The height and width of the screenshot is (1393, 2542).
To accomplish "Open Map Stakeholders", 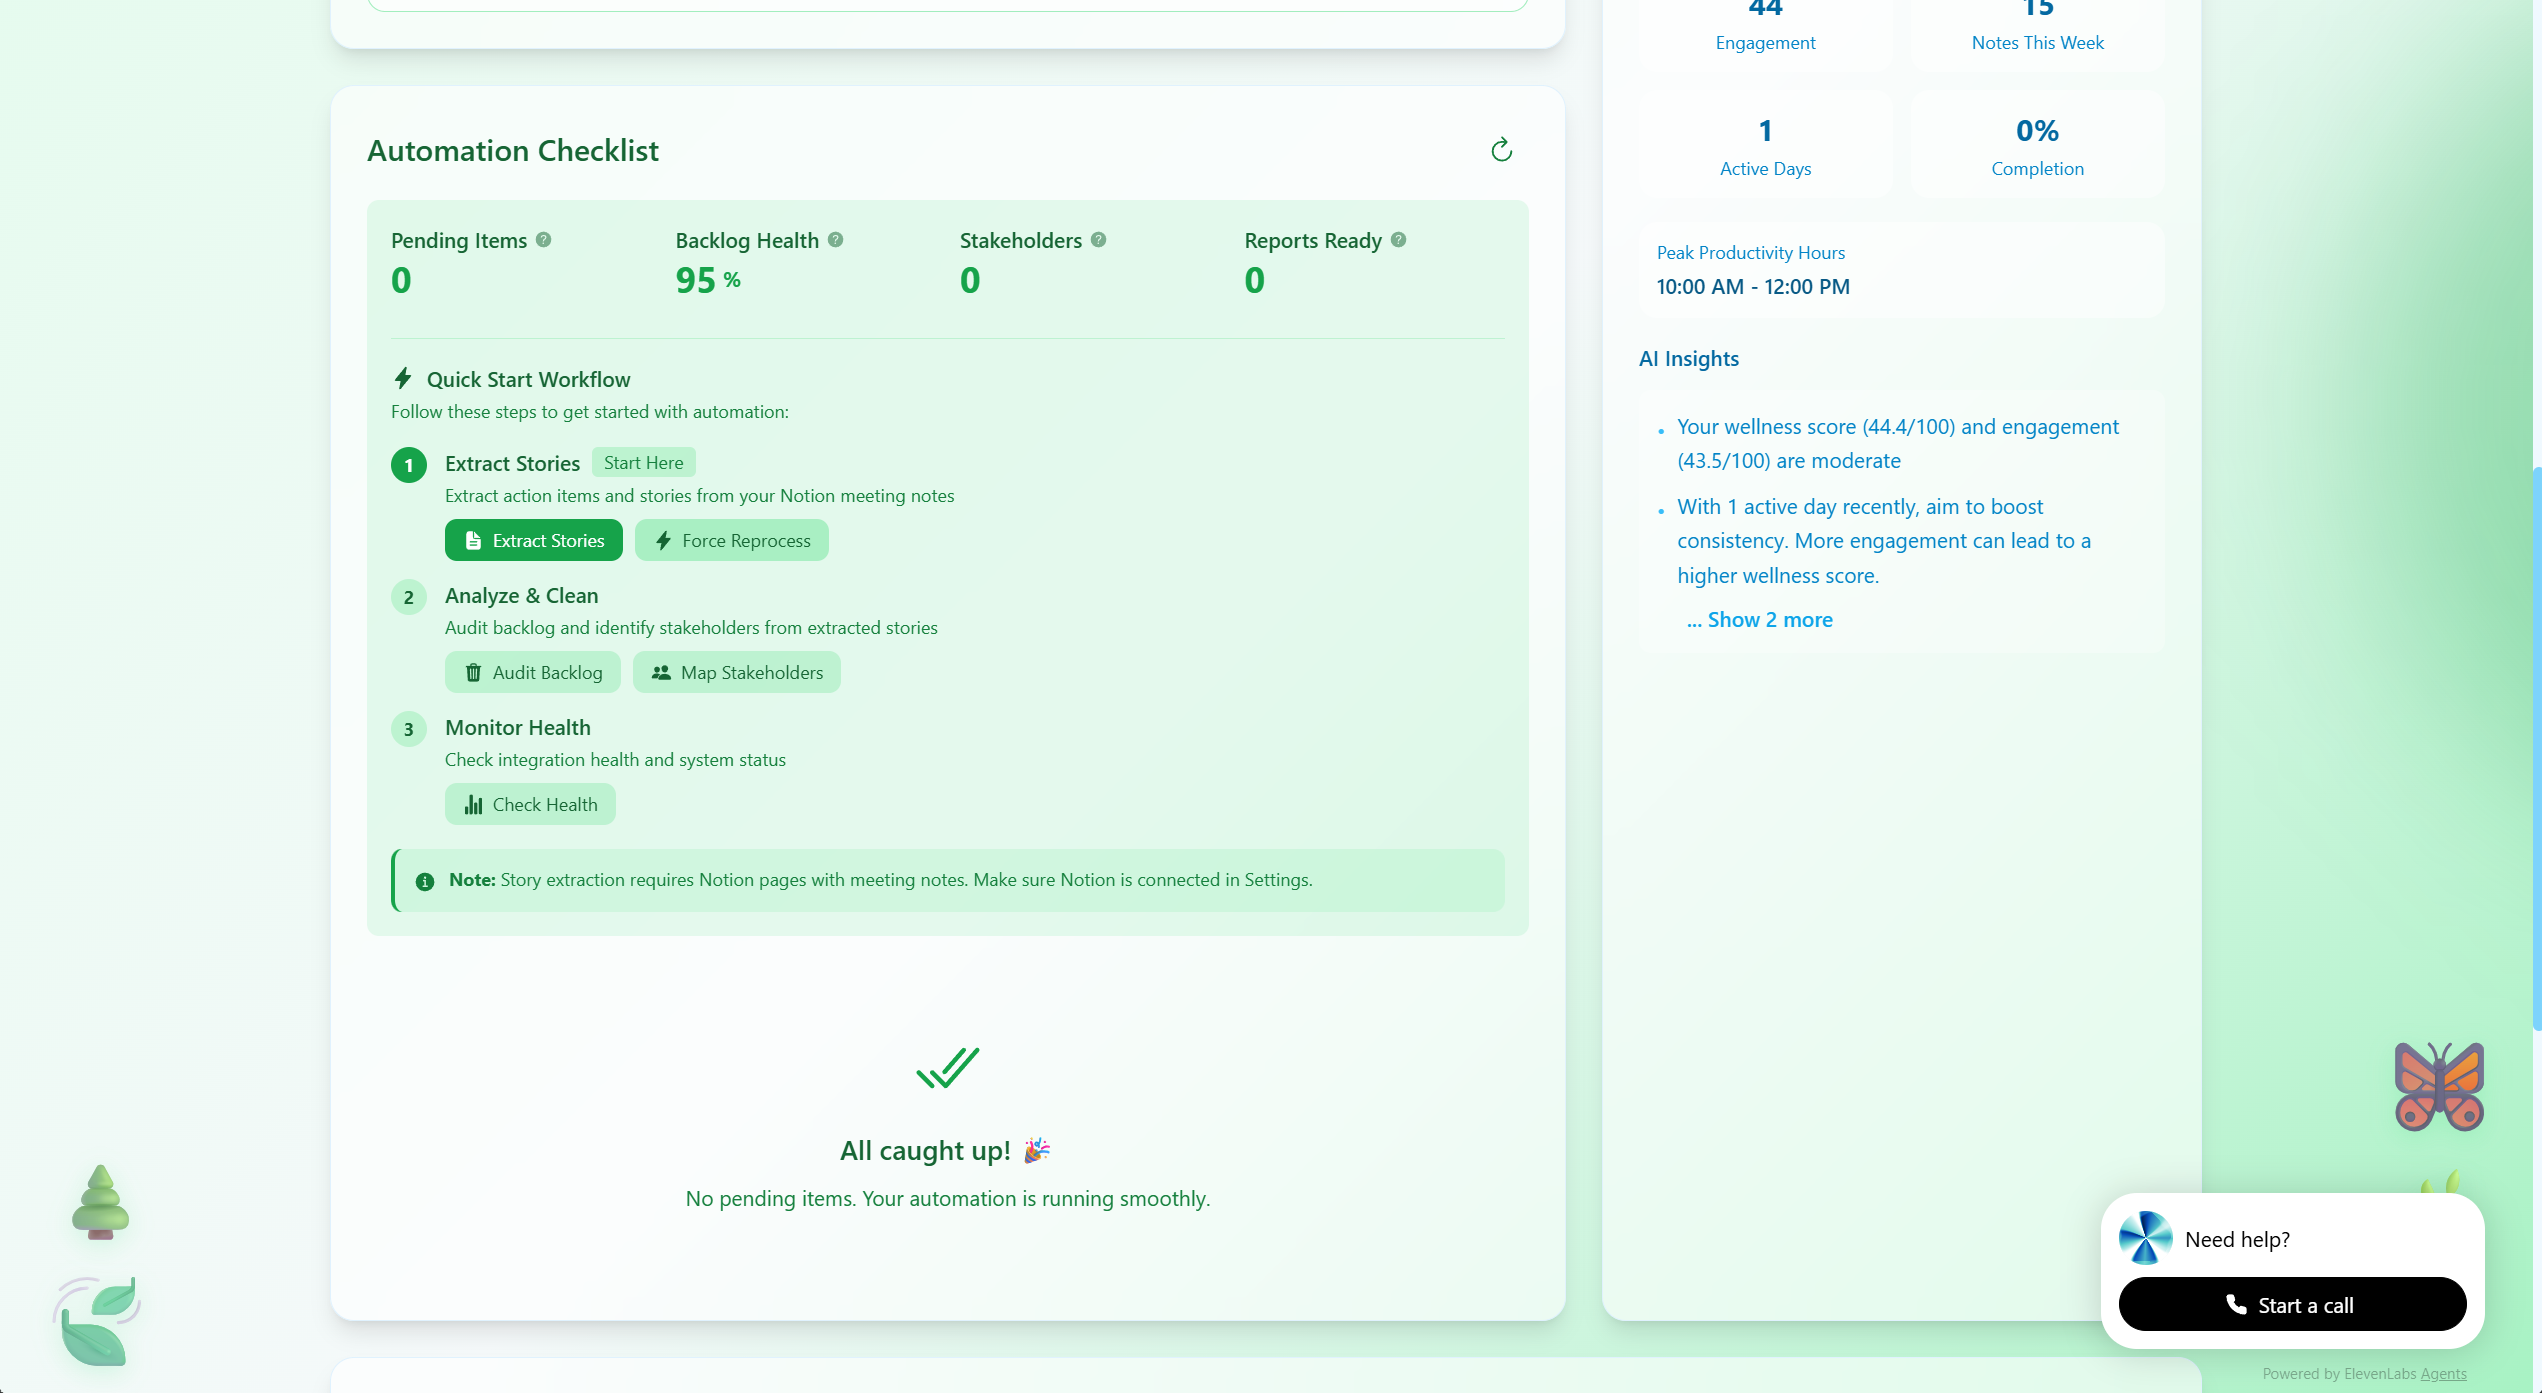I will (x=737, y=672).
